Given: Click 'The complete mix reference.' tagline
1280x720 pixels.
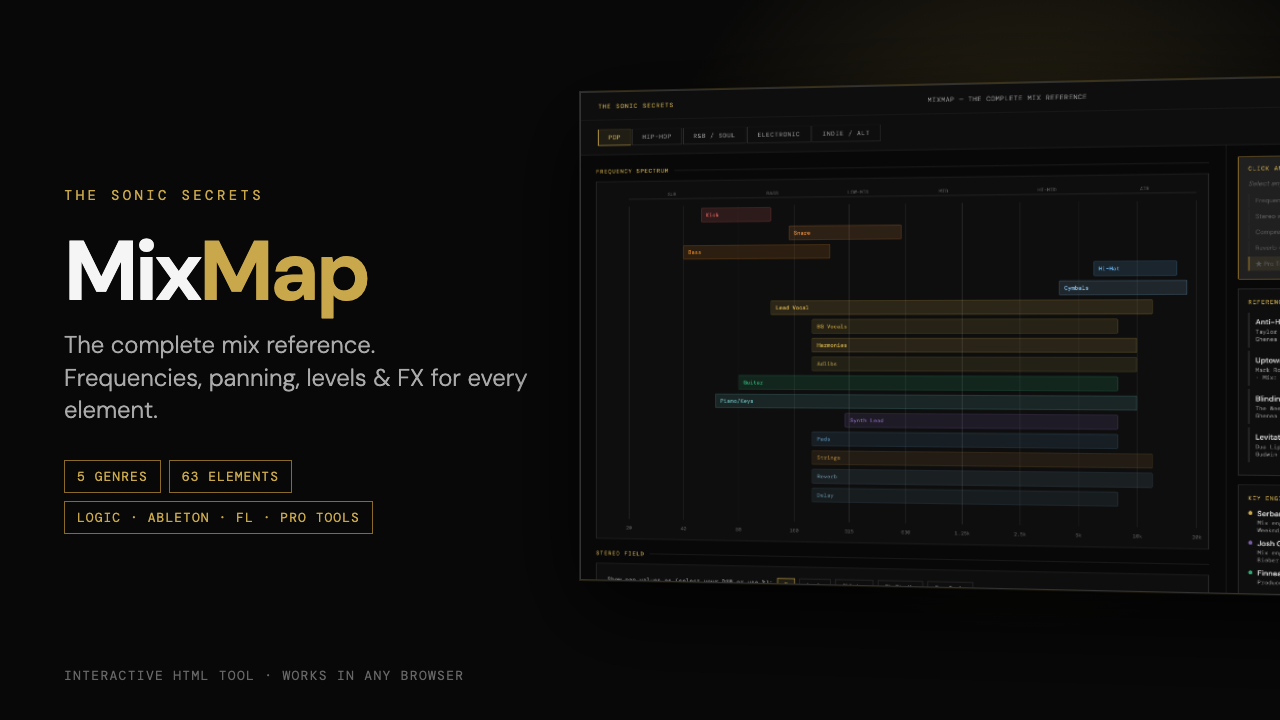Looking at the screenshot, I should coord(220,345).
